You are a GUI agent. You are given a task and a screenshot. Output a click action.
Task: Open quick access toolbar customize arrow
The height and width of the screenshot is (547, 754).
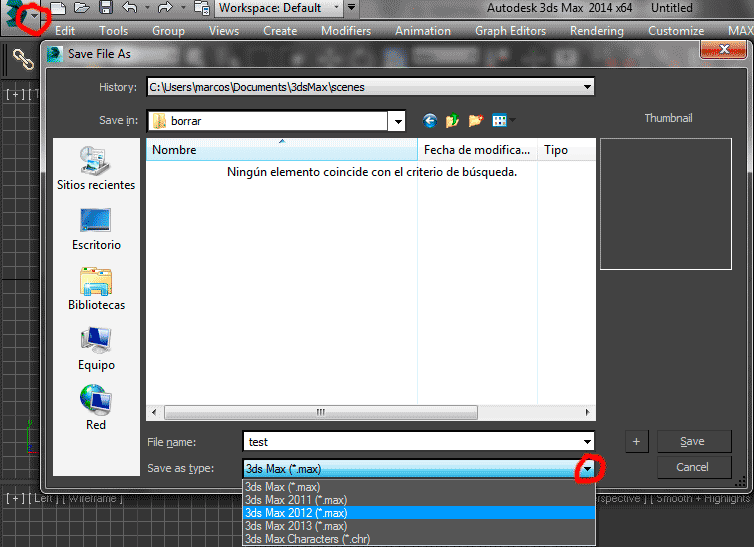point(352,7)
